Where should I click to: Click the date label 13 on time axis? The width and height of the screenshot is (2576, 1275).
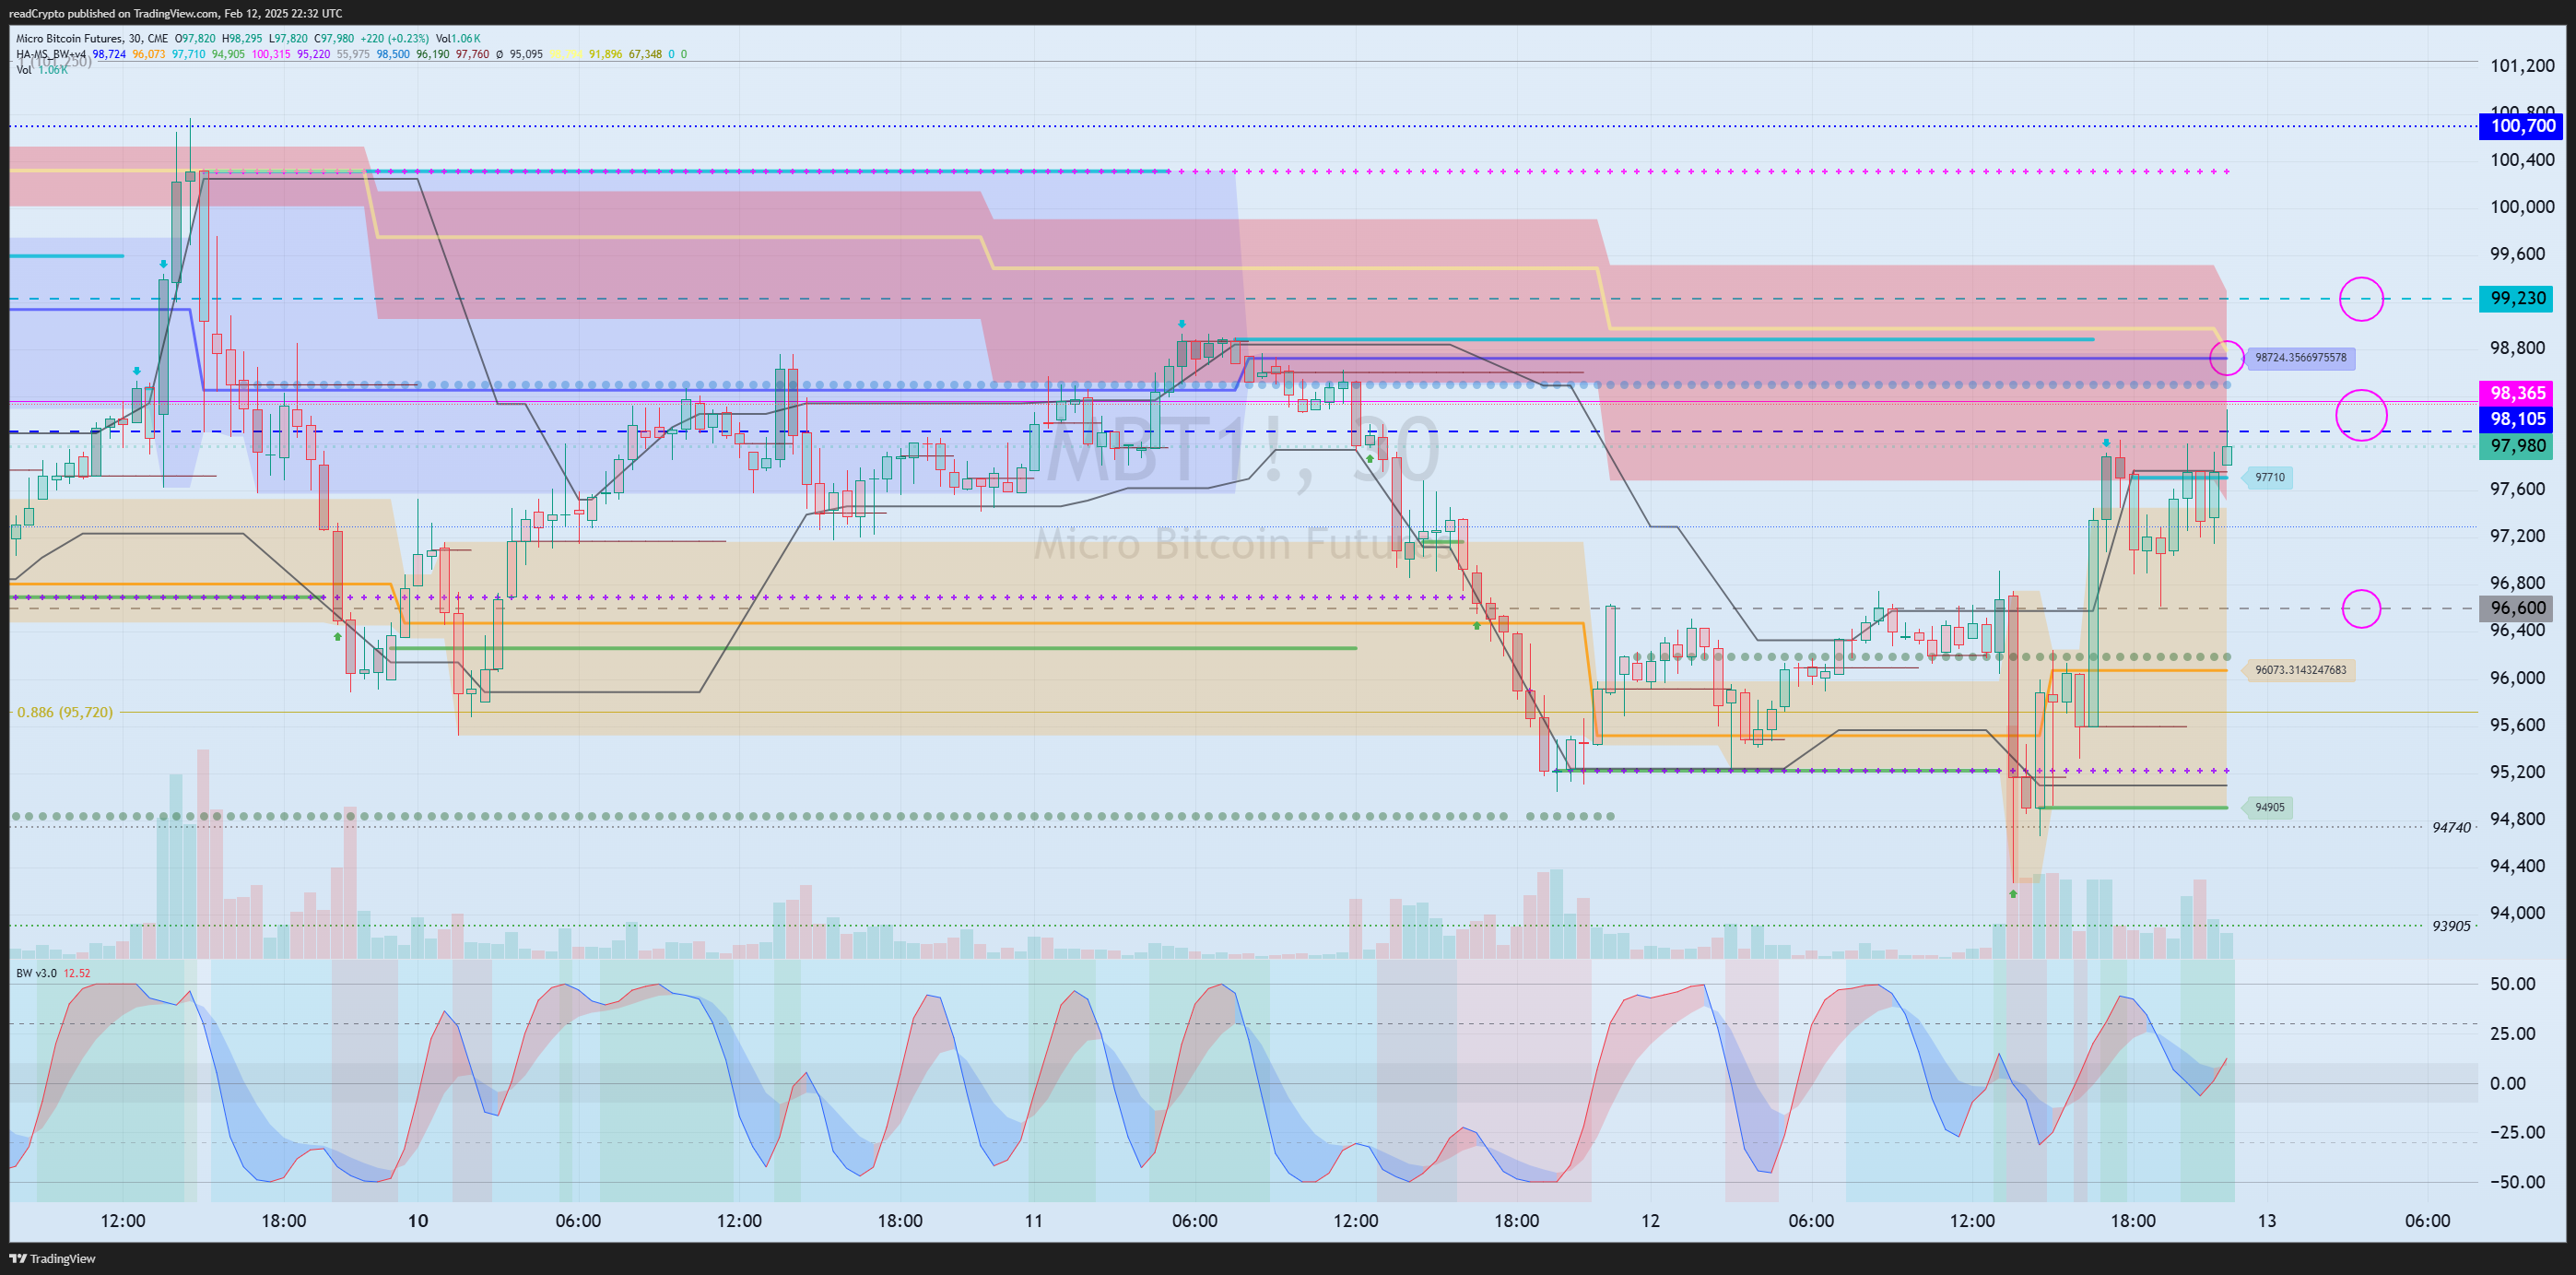coord(2266,1221)
